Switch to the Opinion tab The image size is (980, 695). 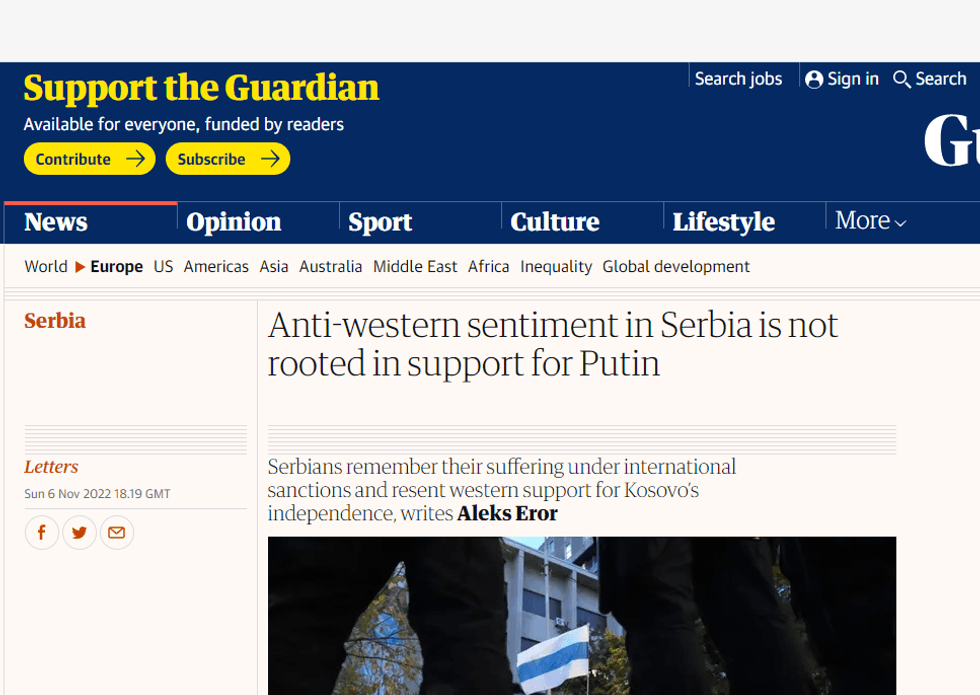[x=233, y=221]
